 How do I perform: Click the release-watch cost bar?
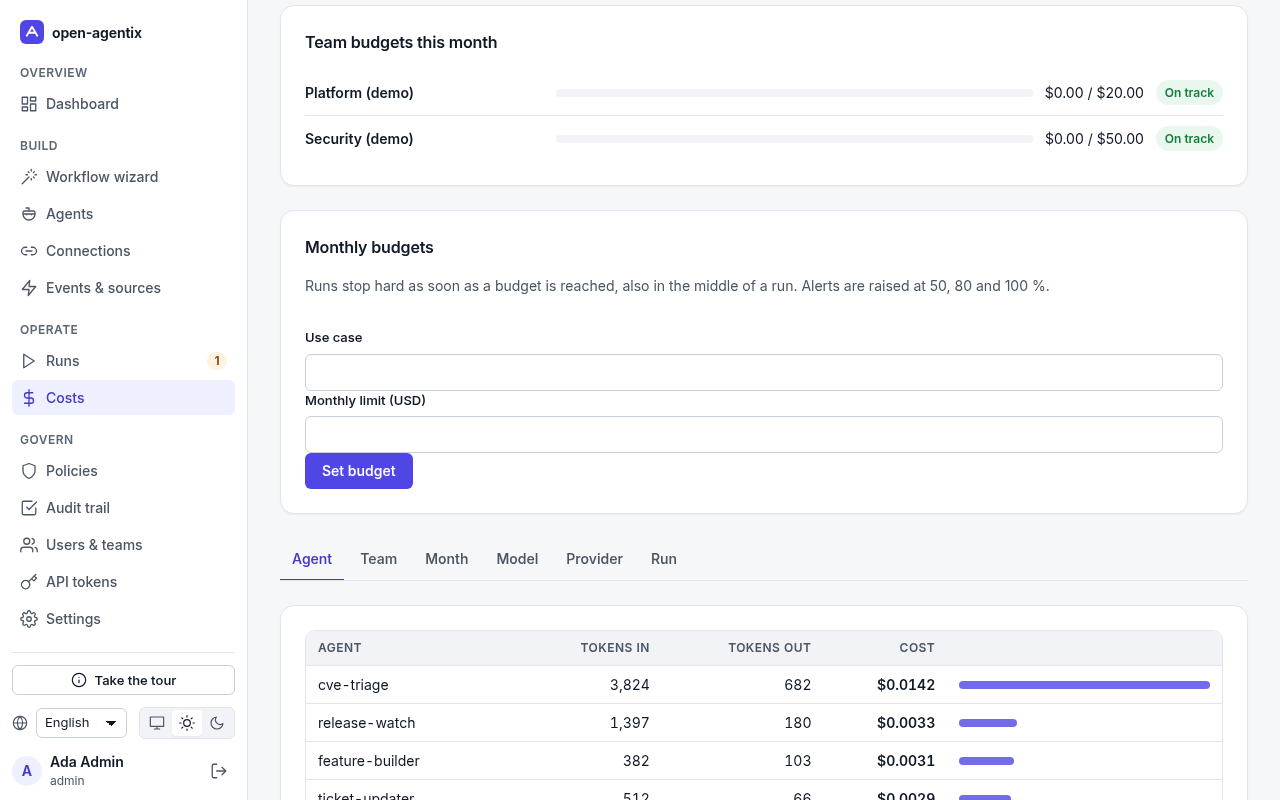tap(988, 723)
